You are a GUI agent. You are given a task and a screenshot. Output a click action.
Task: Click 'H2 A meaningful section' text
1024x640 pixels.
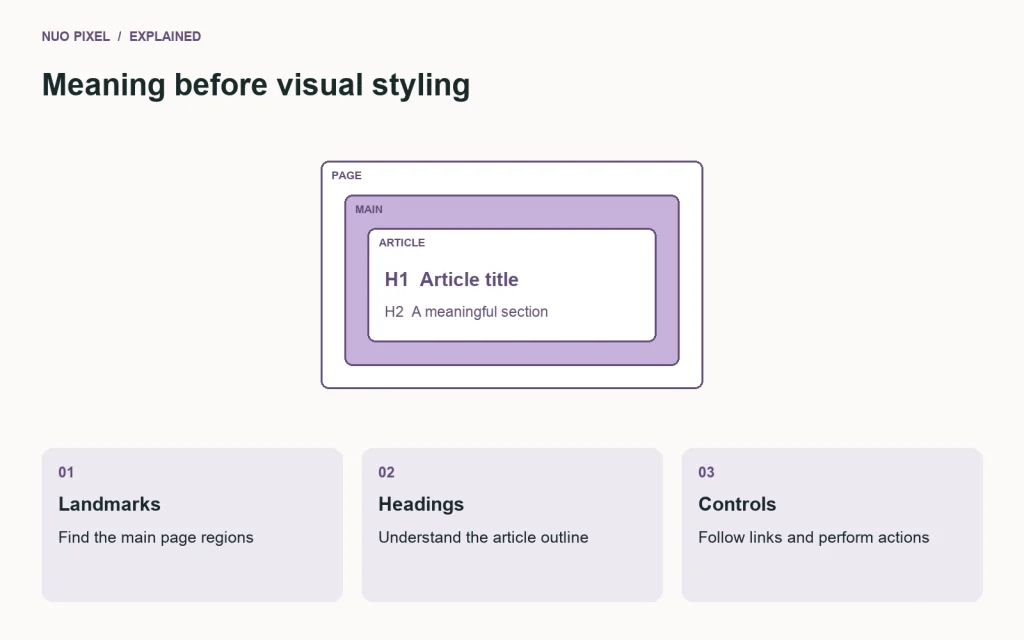pos(466,312)
